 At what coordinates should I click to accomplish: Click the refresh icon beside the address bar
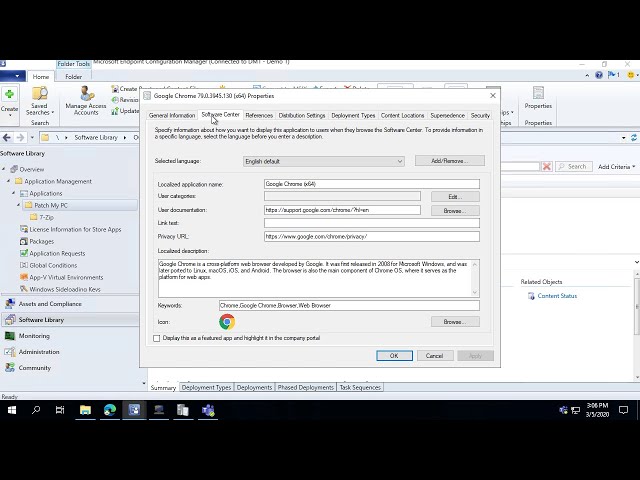pyautogui.click(x=634, y=138)
